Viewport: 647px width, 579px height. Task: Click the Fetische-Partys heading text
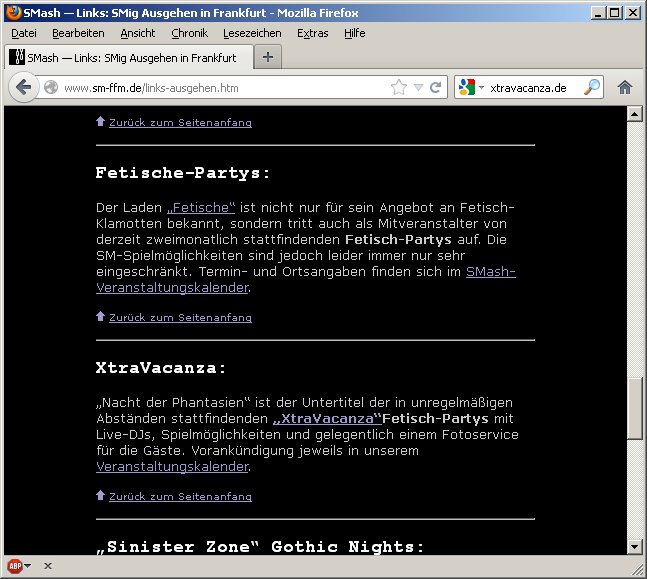[183, 173]
